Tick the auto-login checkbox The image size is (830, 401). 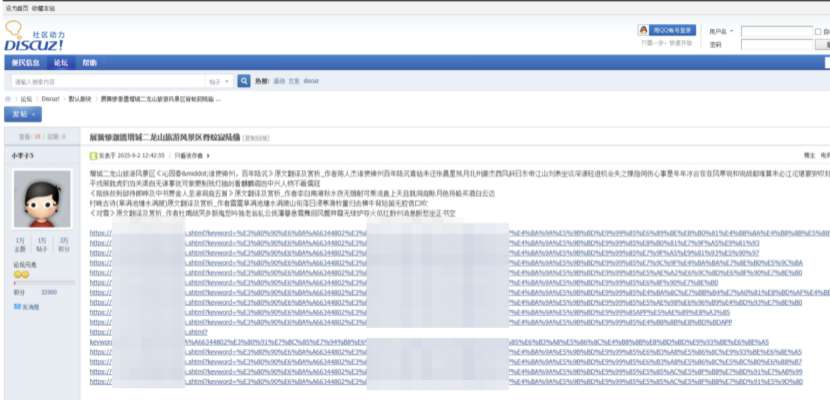click(819, 31)
